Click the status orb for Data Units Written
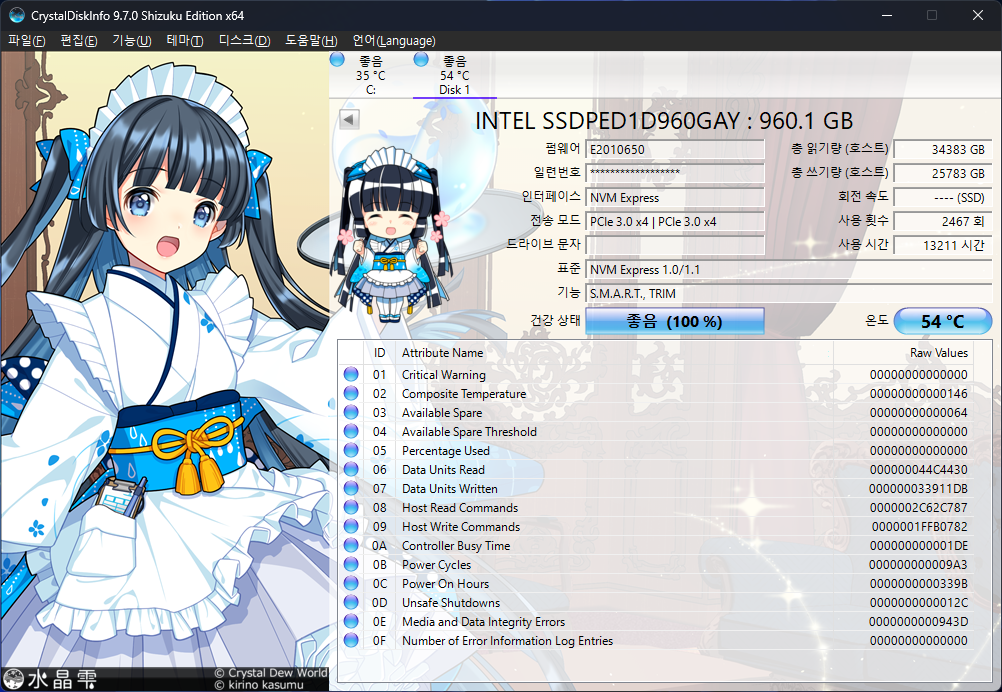The width and height of the screenshot is (1002, 692). [x=351, y=488]
